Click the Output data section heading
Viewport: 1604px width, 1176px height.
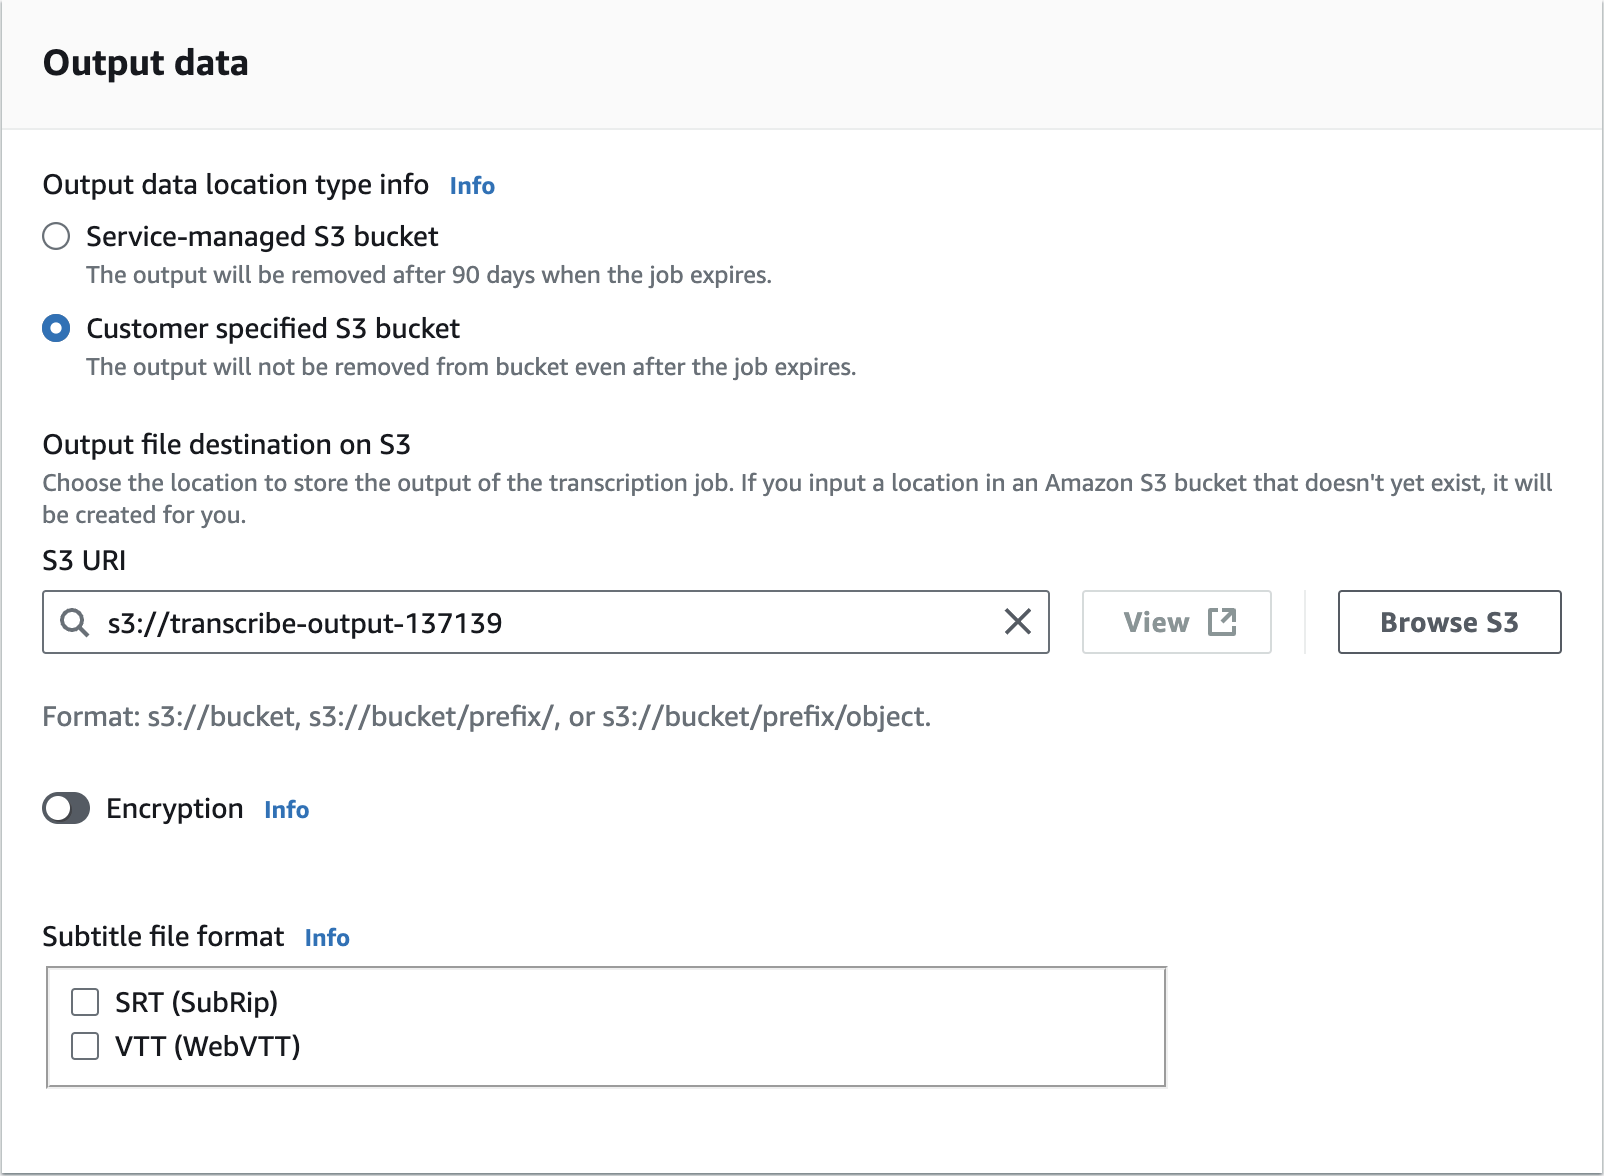pyautogui.click(x=146, y=63)
